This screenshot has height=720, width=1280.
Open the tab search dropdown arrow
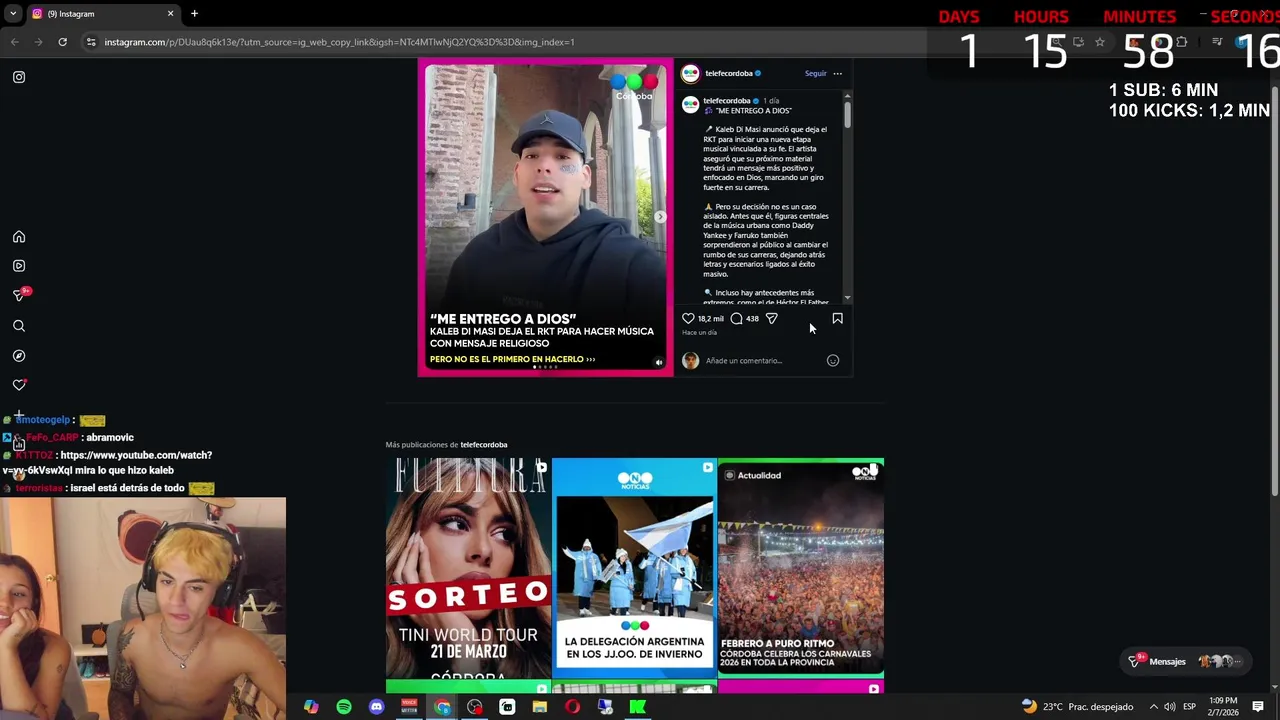point(14,14)
